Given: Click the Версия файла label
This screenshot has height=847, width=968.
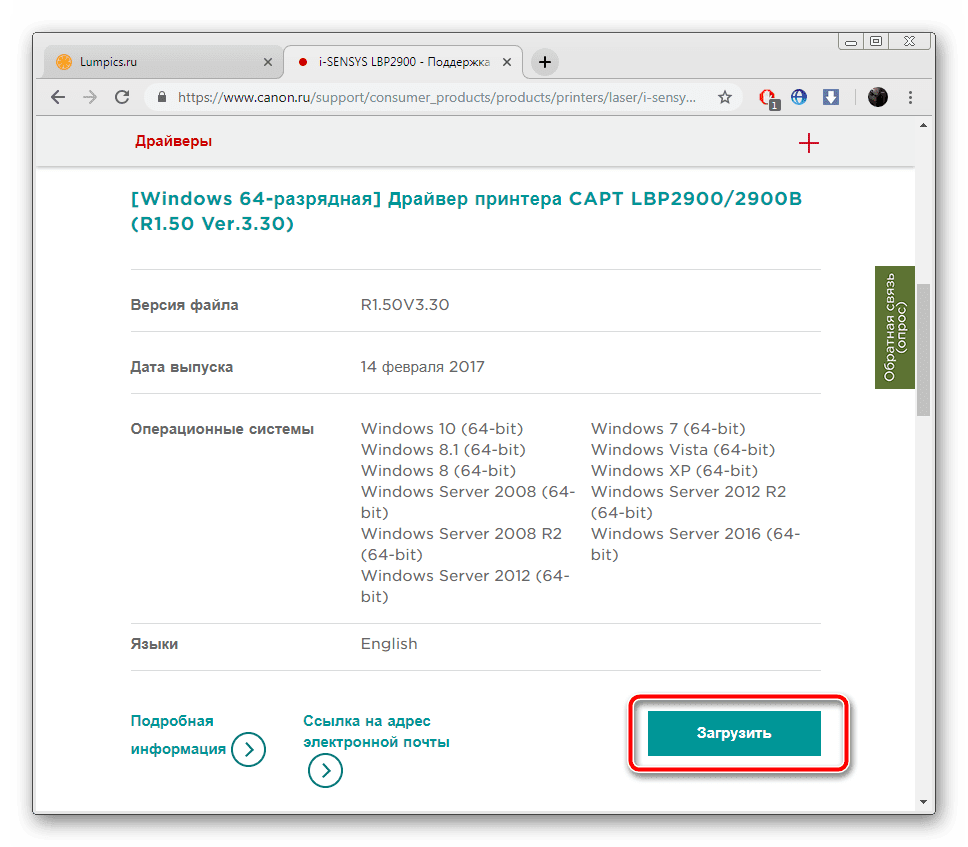Looking at the screenshot, I should point(184,305).
